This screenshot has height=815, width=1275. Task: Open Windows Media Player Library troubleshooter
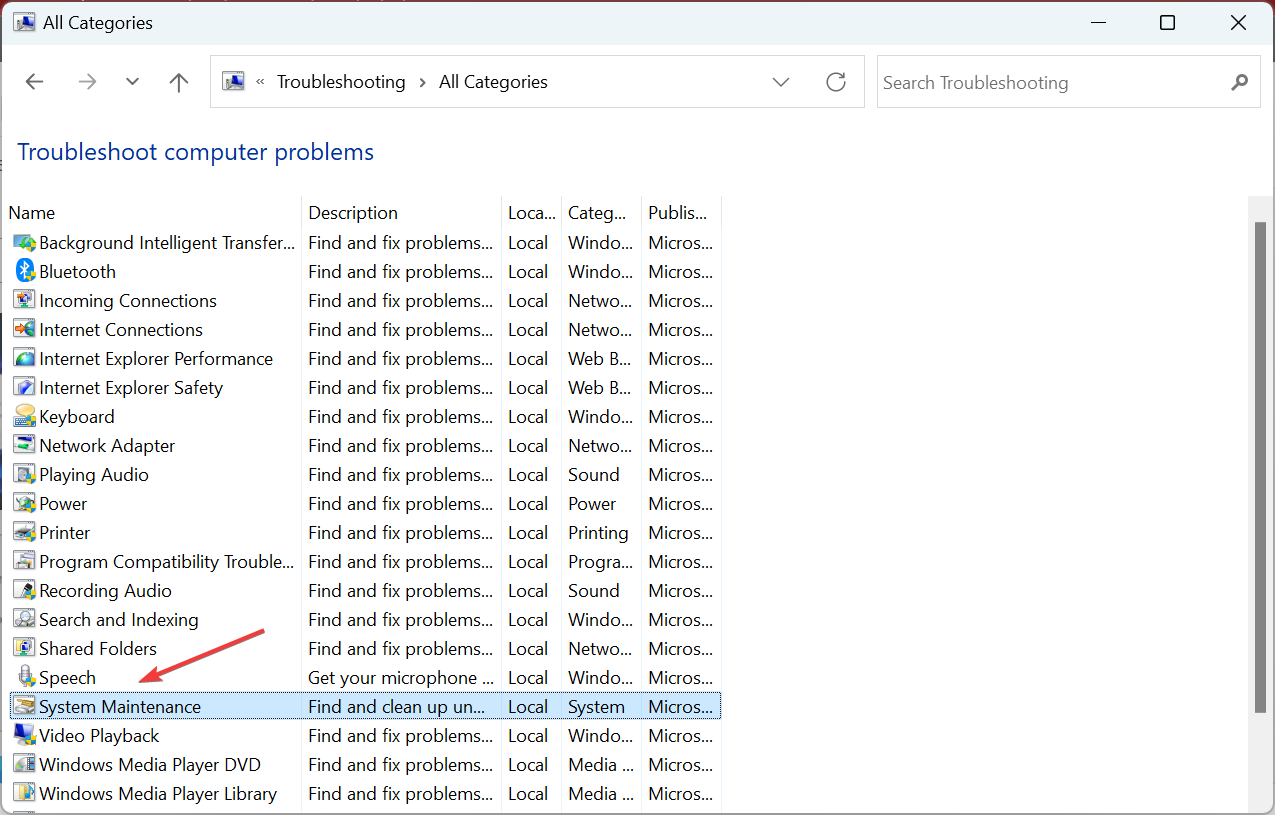157,793
